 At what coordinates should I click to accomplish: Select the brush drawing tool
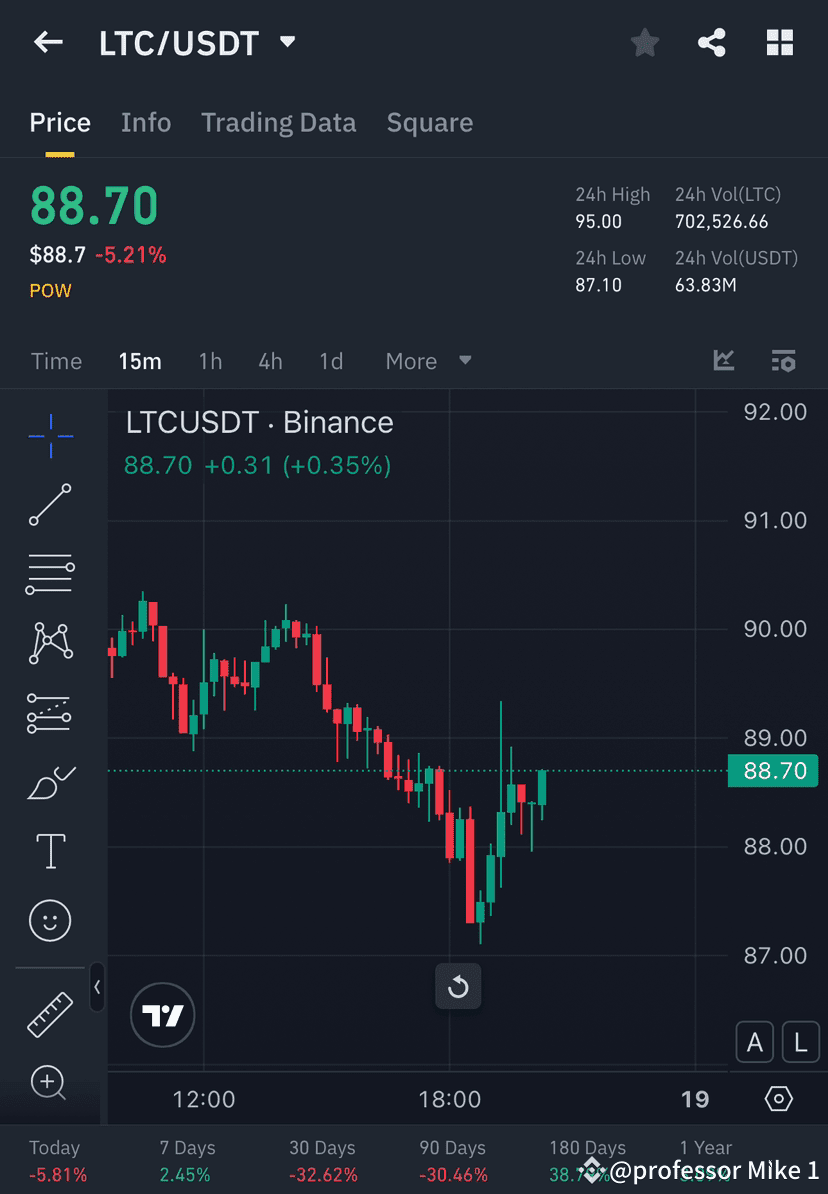pos(50,781)
